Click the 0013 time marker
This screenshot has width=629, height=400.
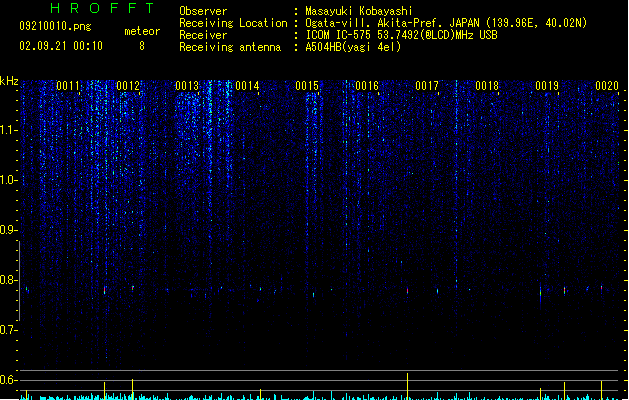(187, 86)
